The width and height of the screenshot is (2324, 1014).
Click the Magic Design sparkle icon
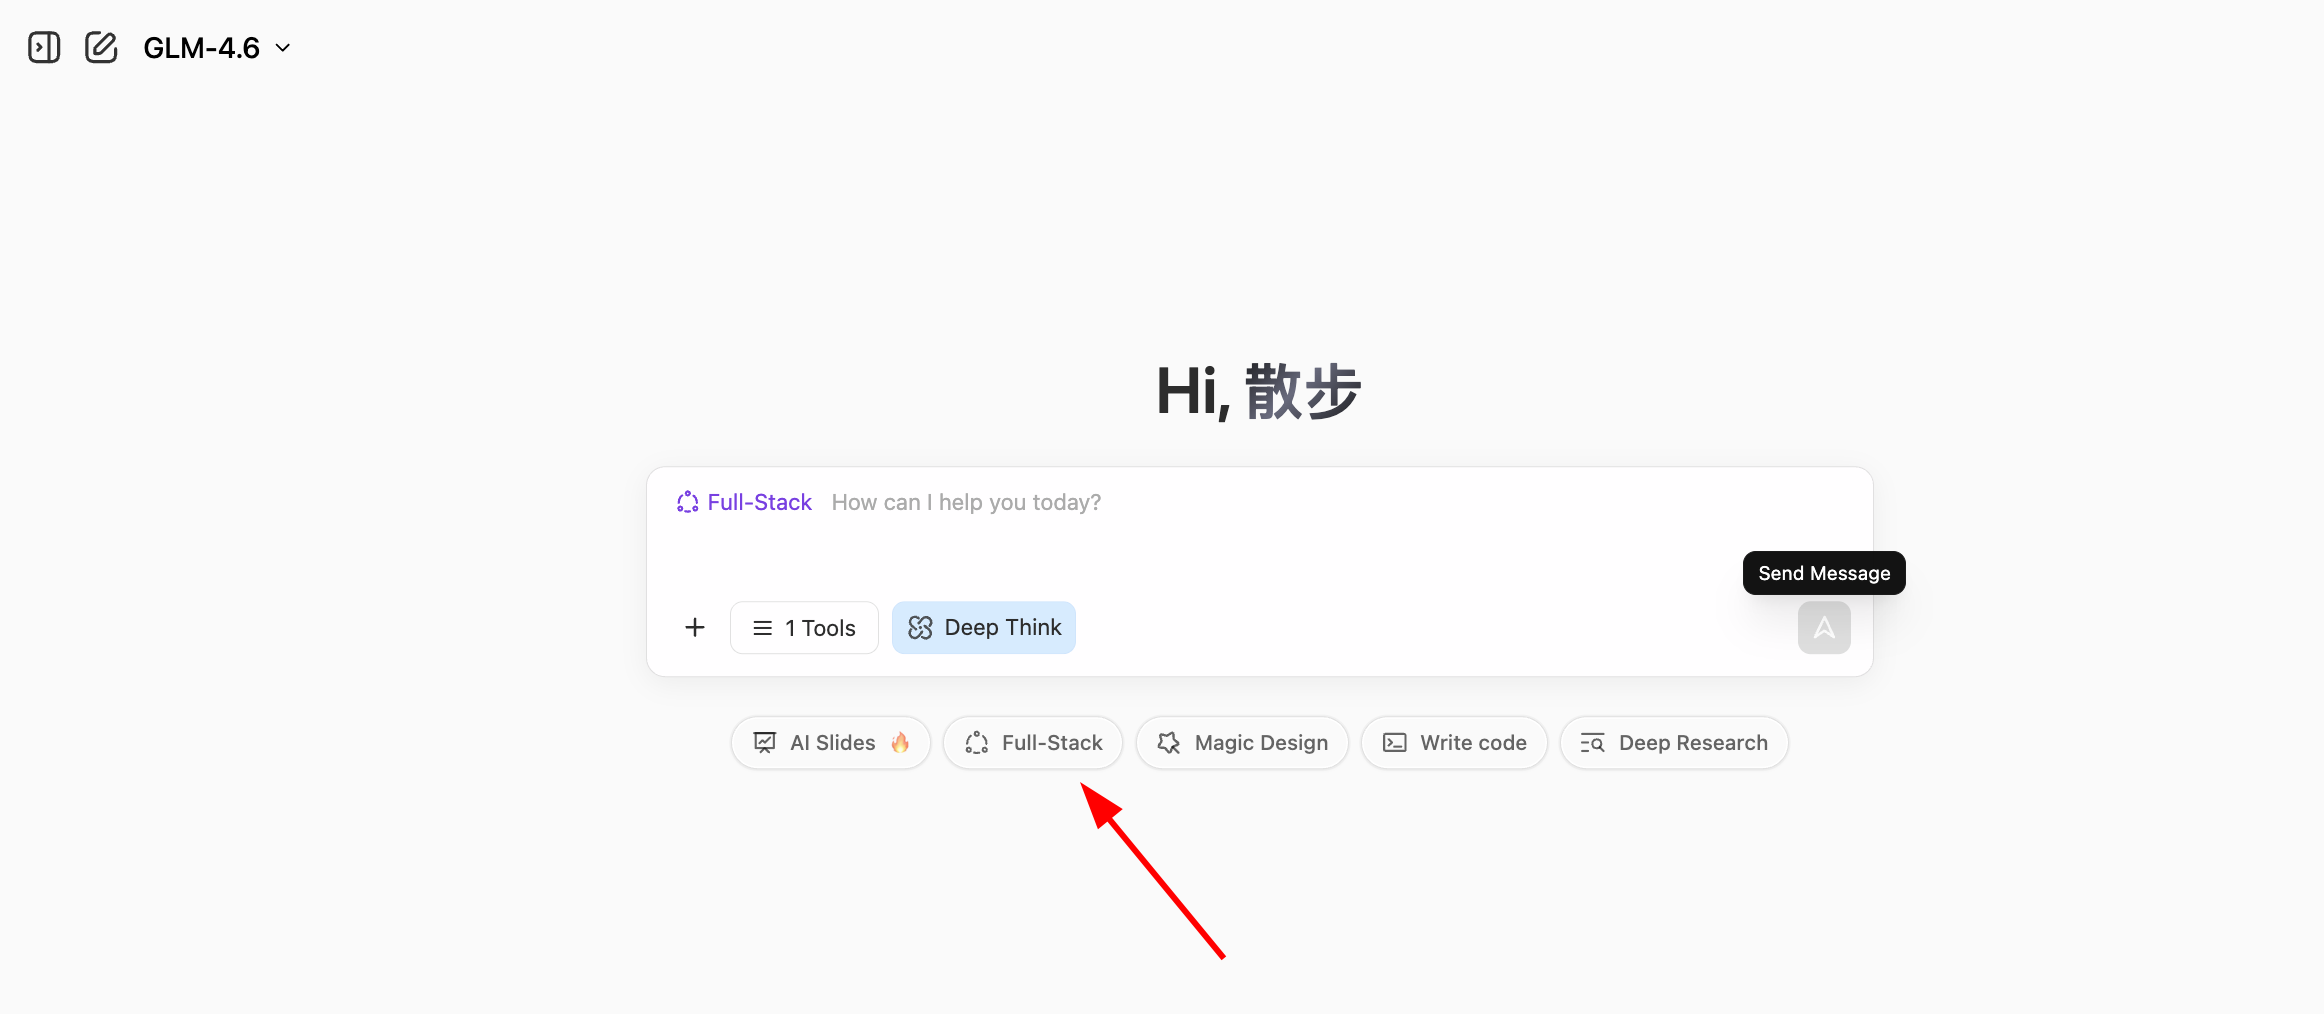click(1168, 742)
